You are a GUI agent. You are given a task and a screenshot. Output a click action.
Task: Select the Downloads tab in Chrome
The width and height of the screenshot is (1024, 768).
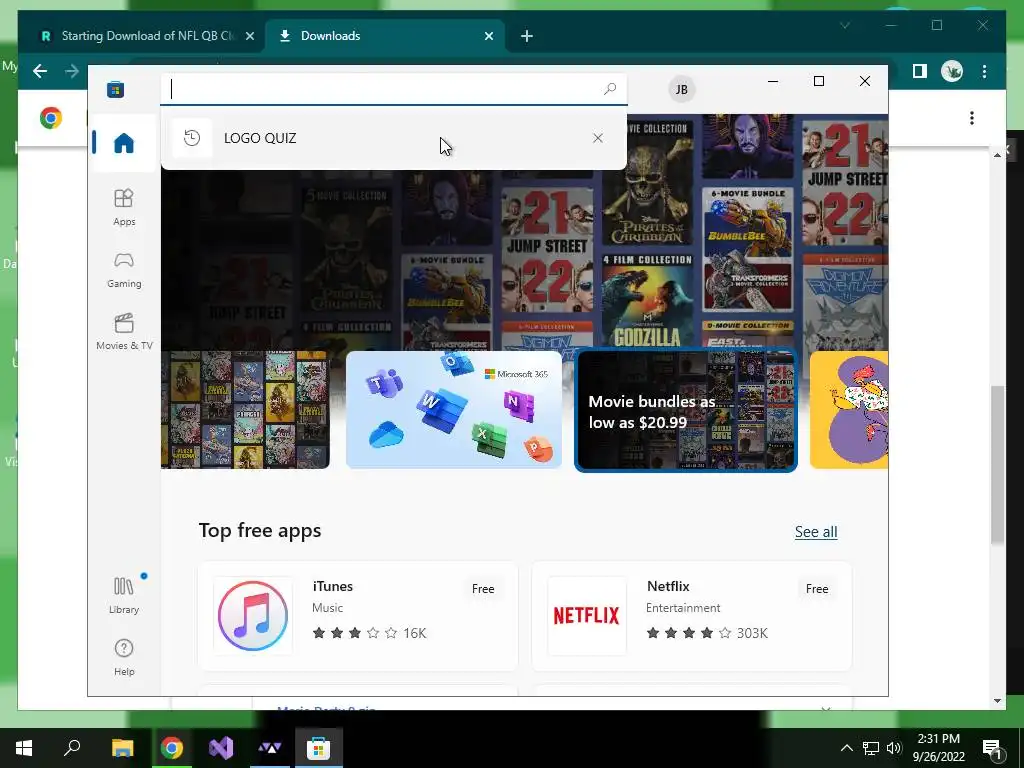[x=385, y=36]
